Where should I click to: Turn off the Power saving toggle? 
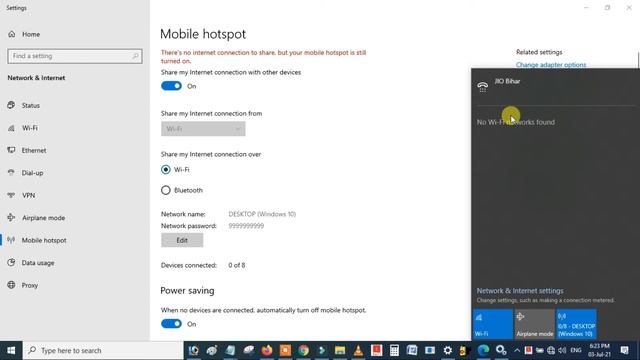171,324
